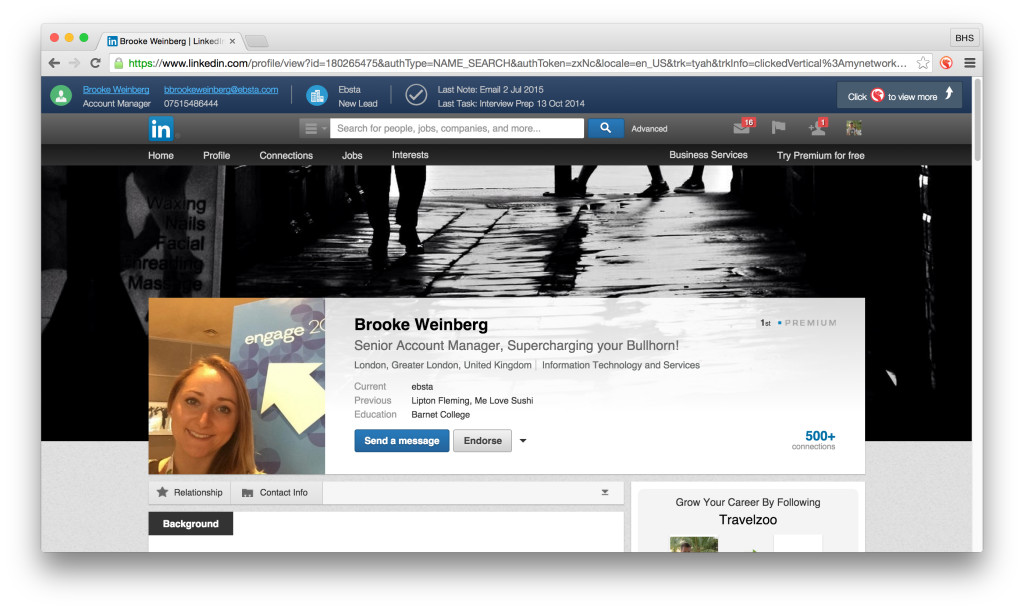
Task: Click the blue company building icon
Action: (x=317, y=96)
